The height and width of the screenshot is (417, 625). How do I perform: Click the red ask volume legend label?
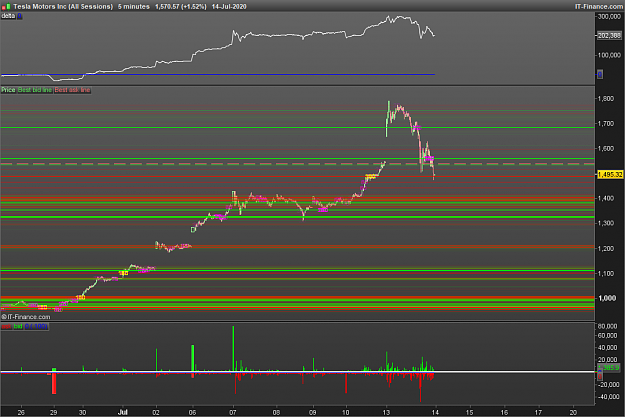[6, 327]
